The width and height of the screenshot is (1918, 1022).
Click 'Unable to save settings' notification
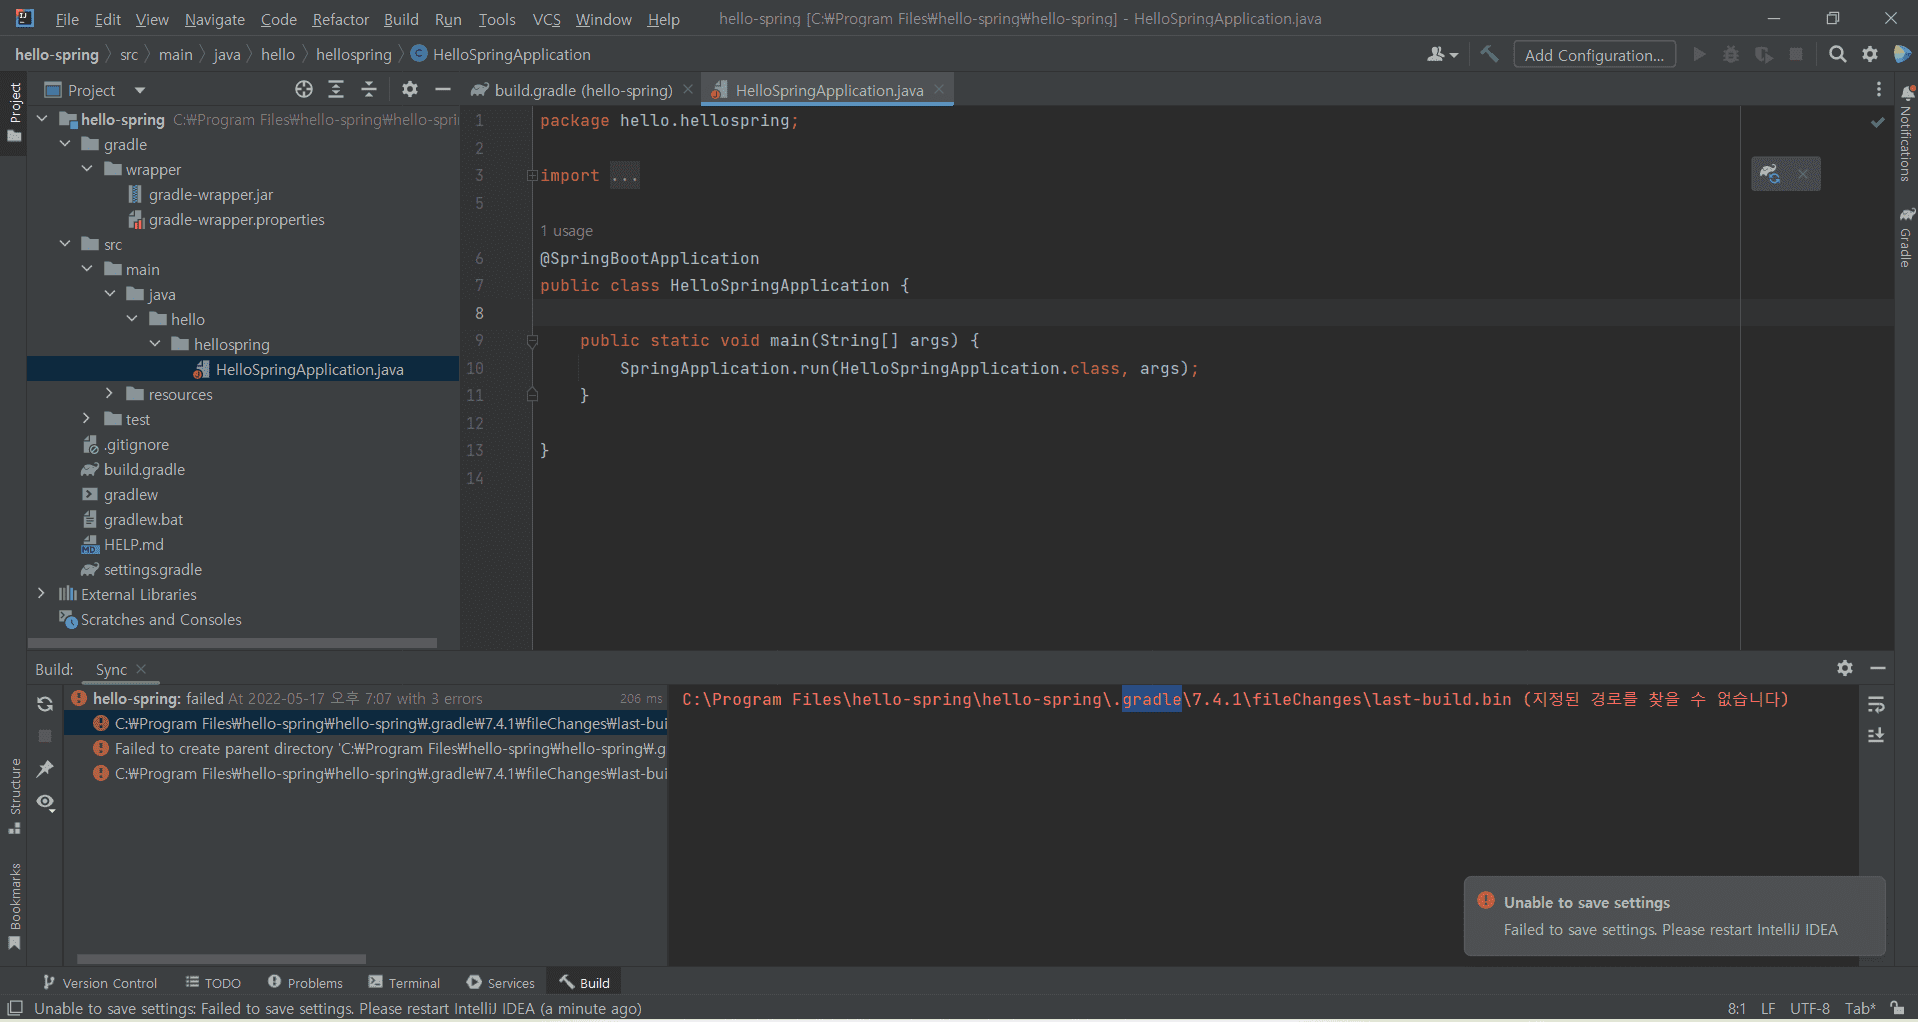(x=1675, y=916)
